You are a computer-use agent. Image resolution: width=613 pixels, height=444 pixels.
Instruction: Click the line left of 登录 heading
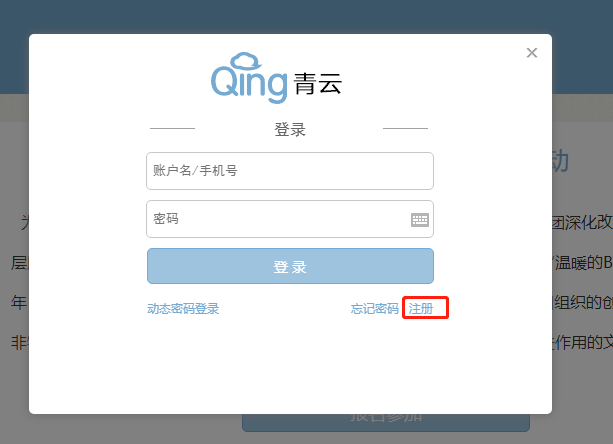point(172,128)
